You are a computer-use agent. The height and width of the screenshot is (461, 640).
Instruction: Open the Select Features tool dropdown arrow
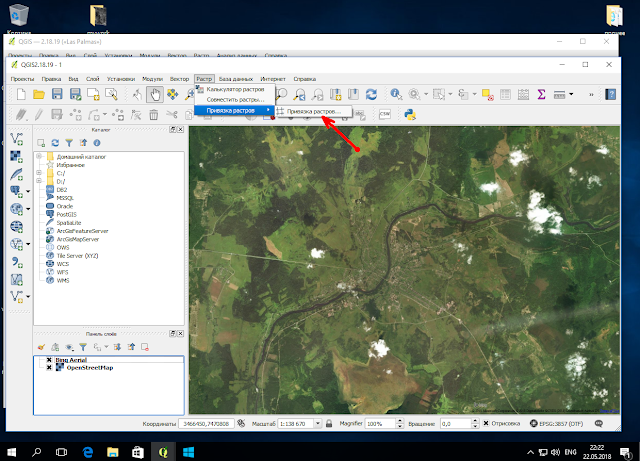point(450,94)
